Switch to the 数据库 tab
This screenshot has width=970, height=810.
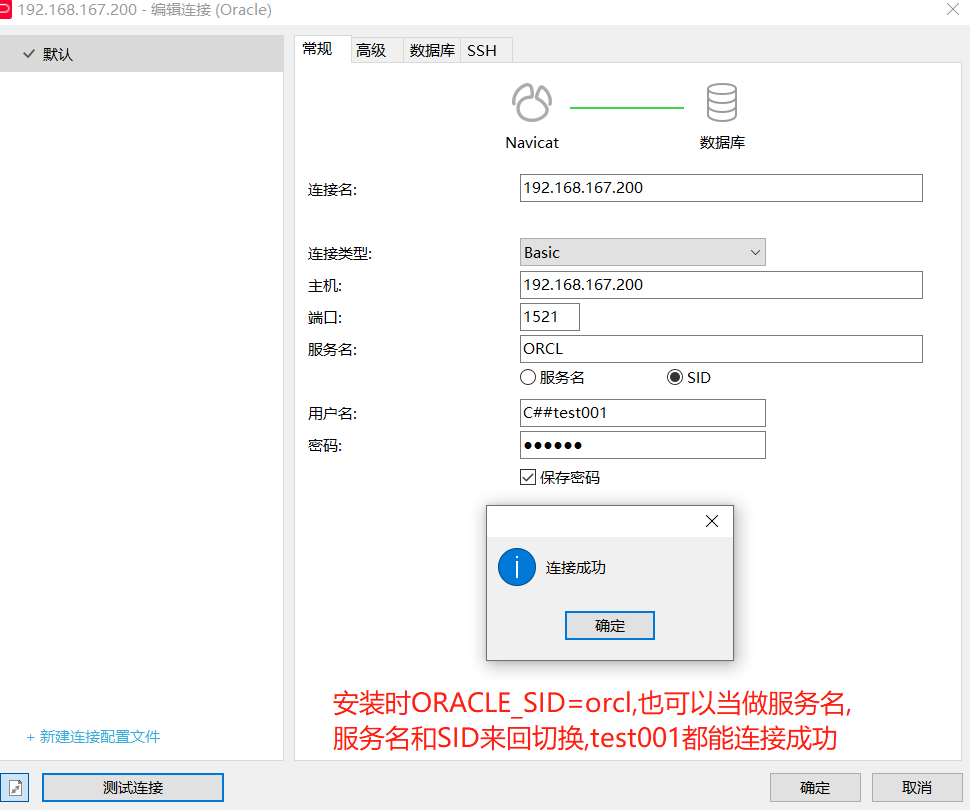432,50
